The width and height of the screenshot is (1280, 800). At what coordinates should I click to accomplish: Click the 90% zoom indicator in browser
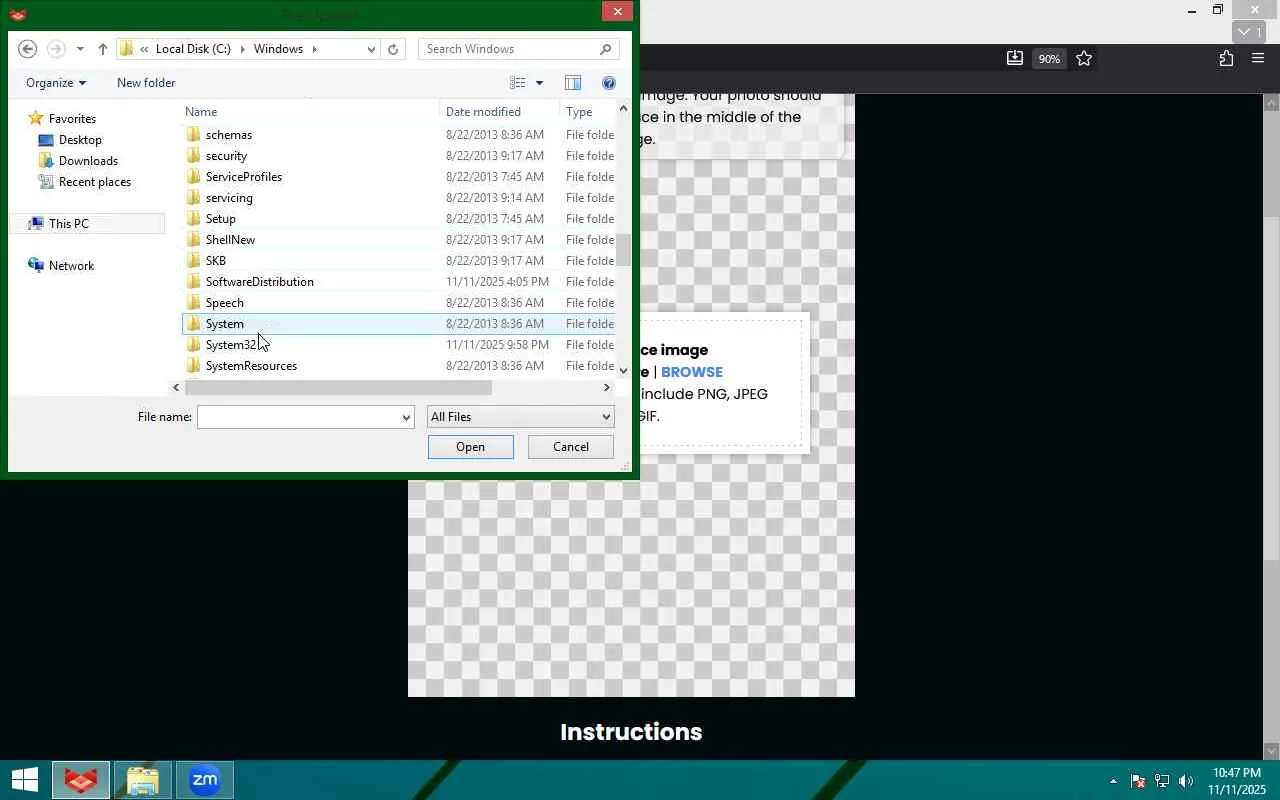point(1048,59)
